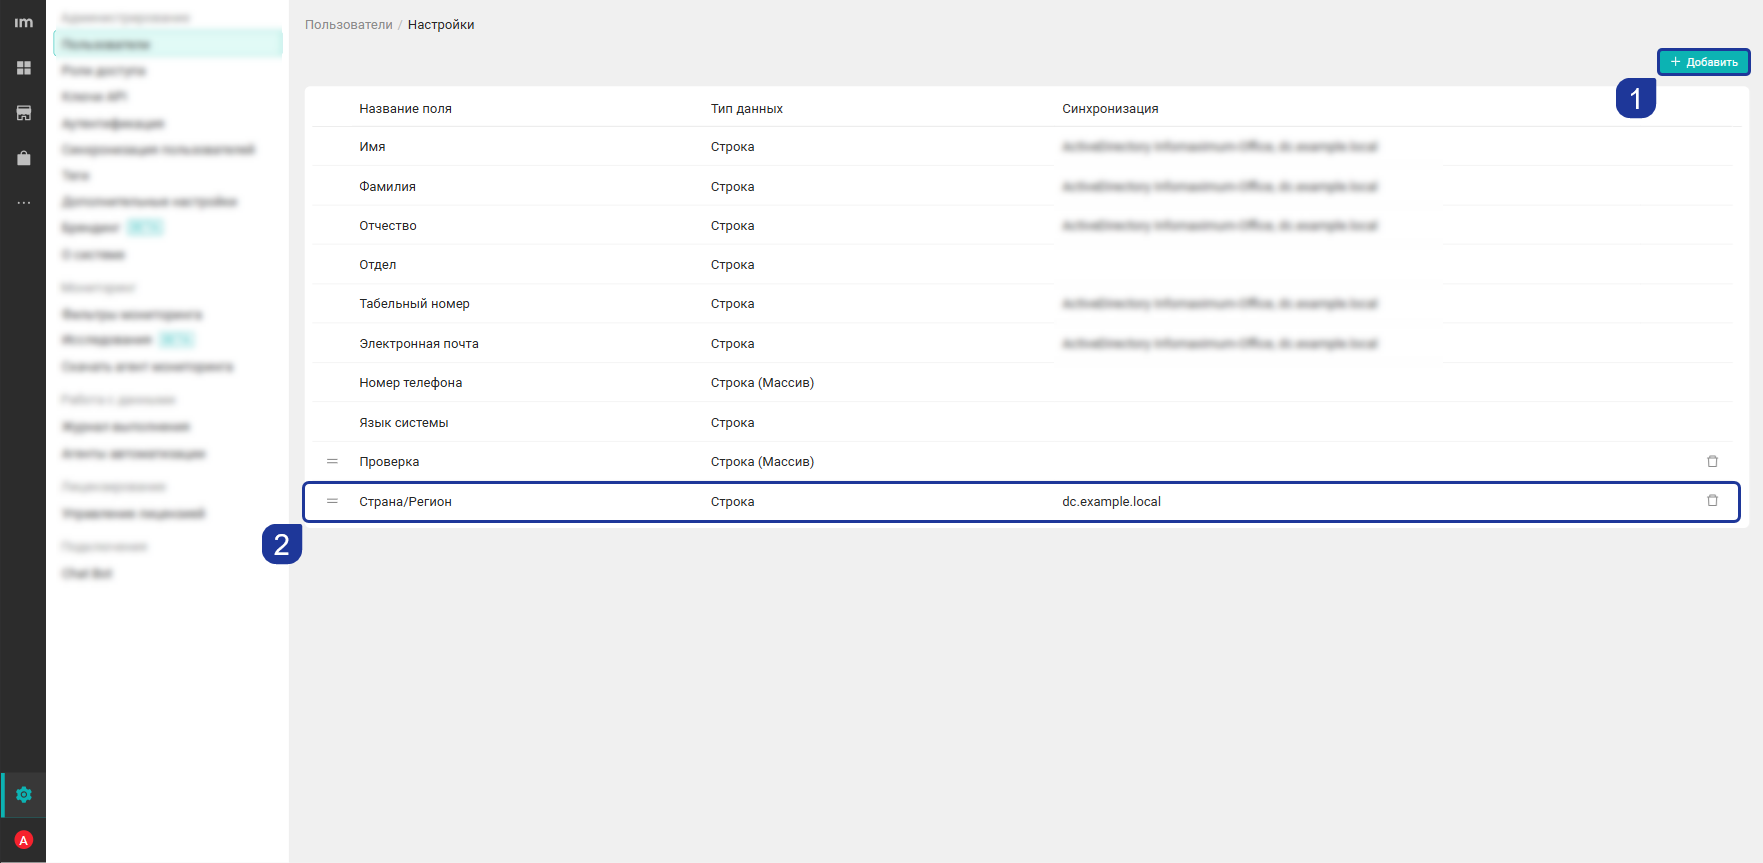Open the red user avatar A

pyautogui.click(x=24, y=840)
